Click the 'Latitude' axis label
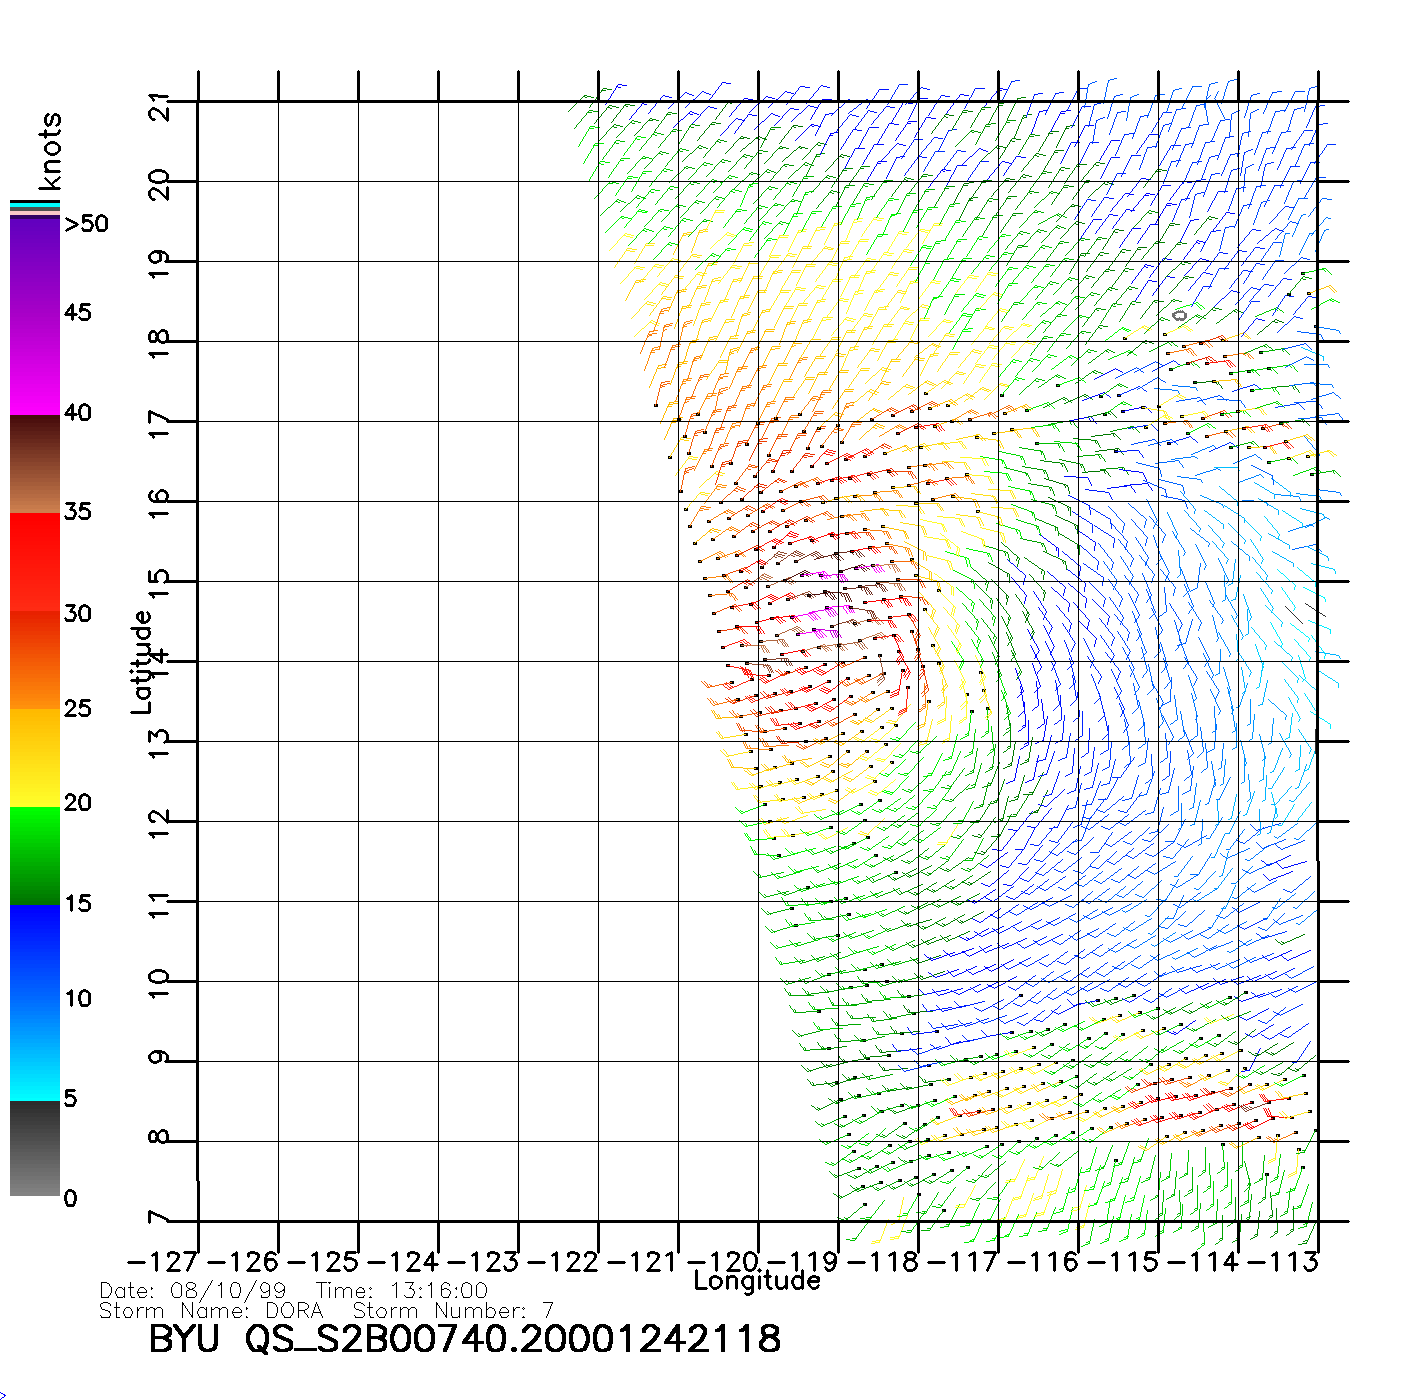This screenshot has height=1400, width=1420. (x=141, y=662)
